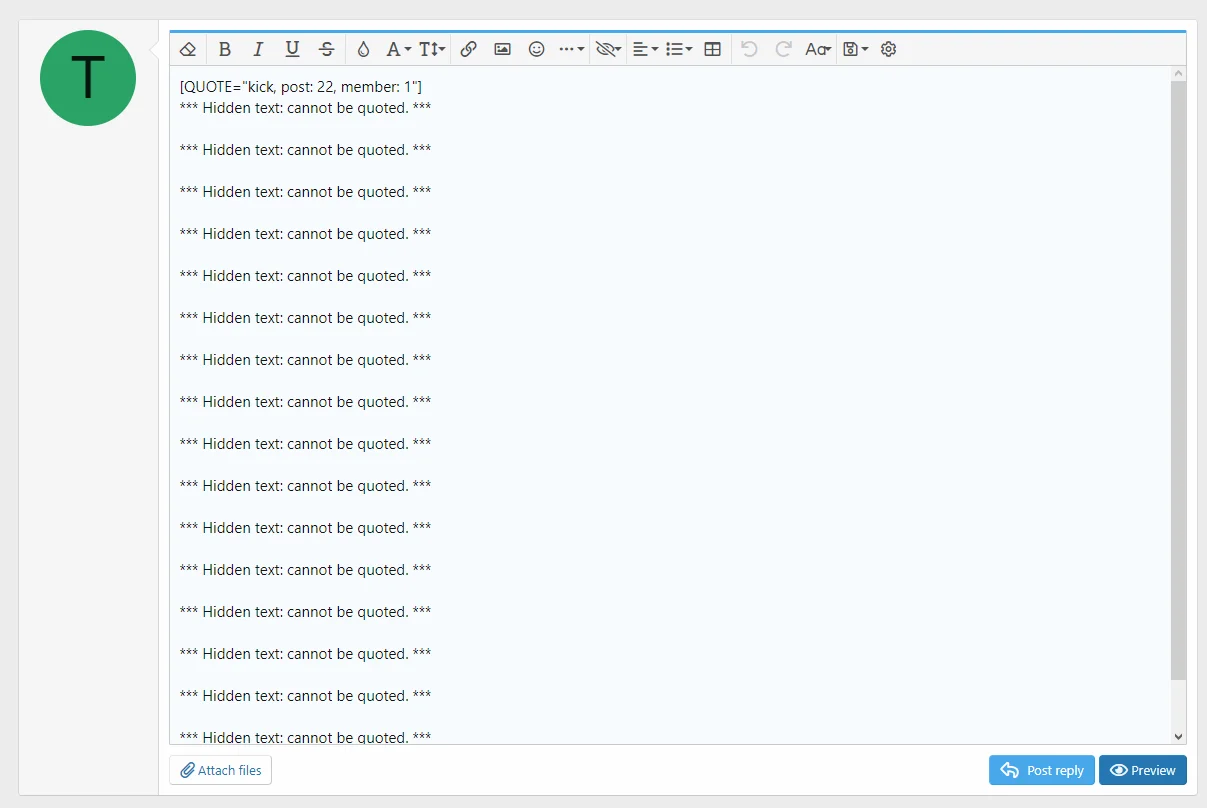The height and width of the screenshot is (808, 1207).
Task: Redo the last edit
Action: pyautogui.click(x=782, y=48)
